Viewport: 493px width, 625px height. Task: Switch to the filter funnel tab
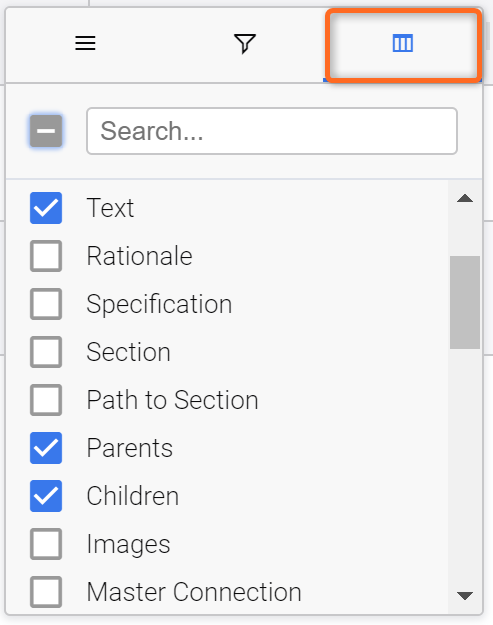coord(244,43)
